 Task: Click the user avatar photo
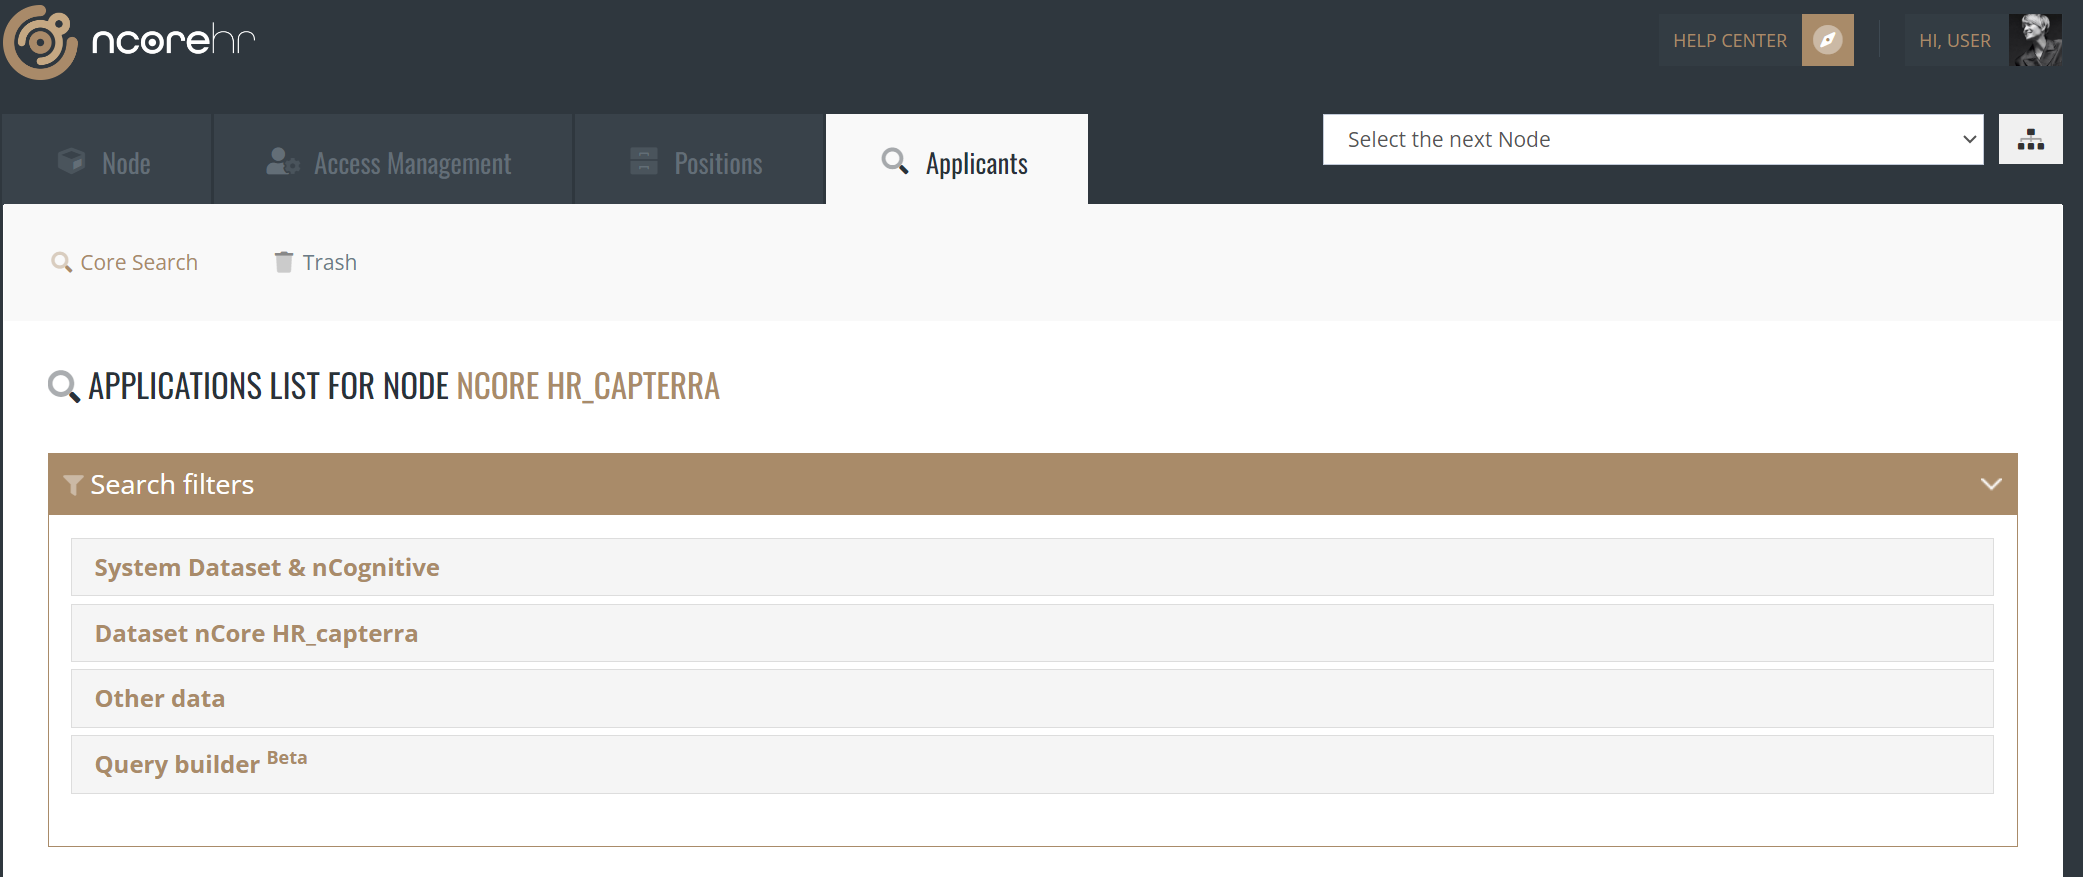pyautogui.click(x=2035, y=40)
